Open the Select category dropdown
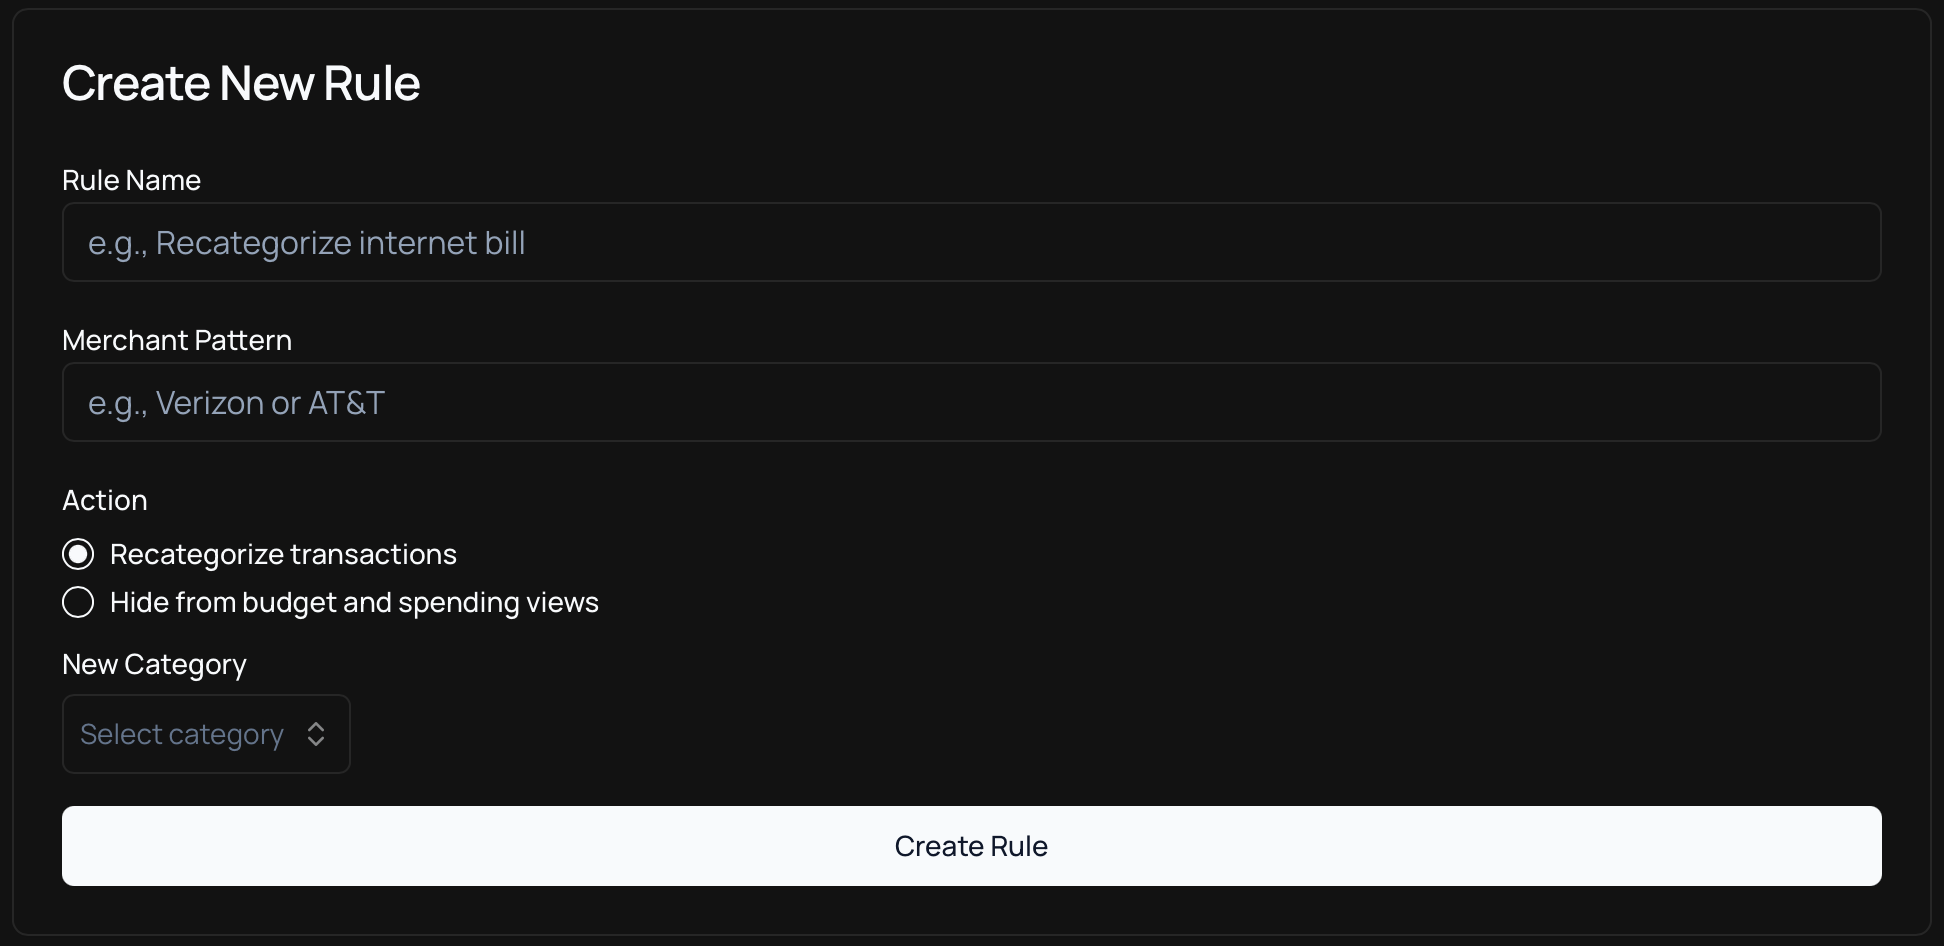1944x946 pixels. pyautogui.click(x=206, y=734)
